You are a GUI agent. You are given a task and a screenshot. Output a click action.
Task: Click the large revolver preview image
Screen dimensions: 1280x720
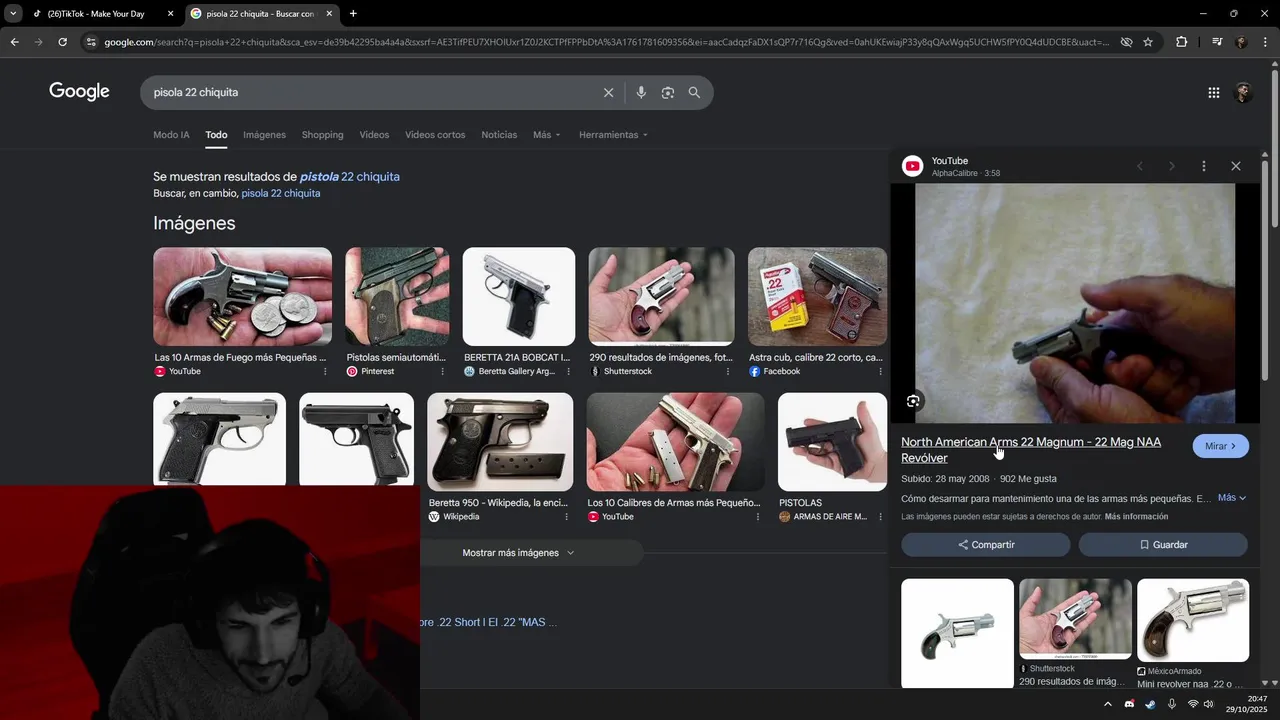1075,303
